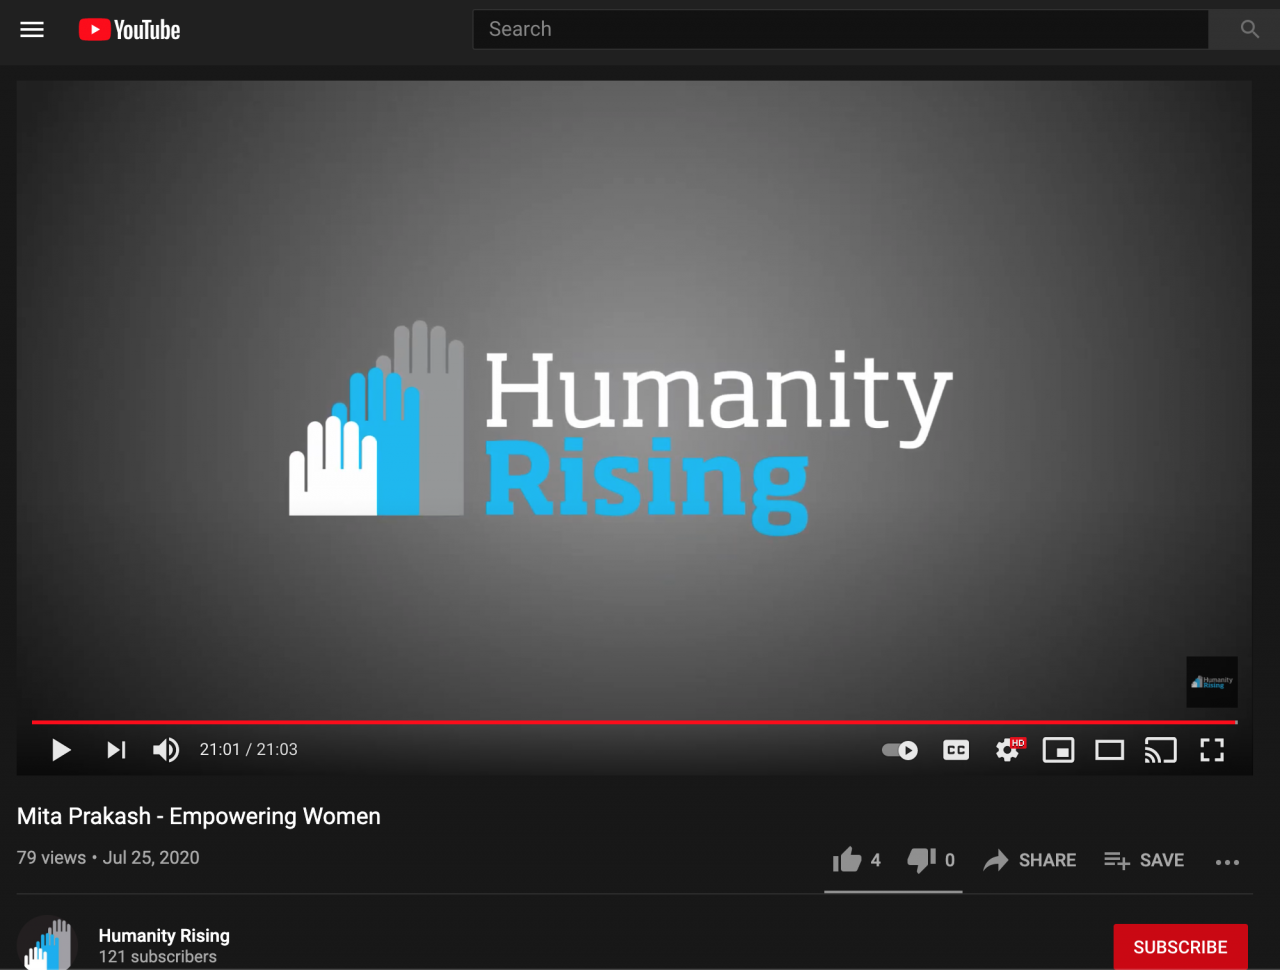
Task: Click the Humanity Rising channel watermark
Action: click(x=1212, y=682)
